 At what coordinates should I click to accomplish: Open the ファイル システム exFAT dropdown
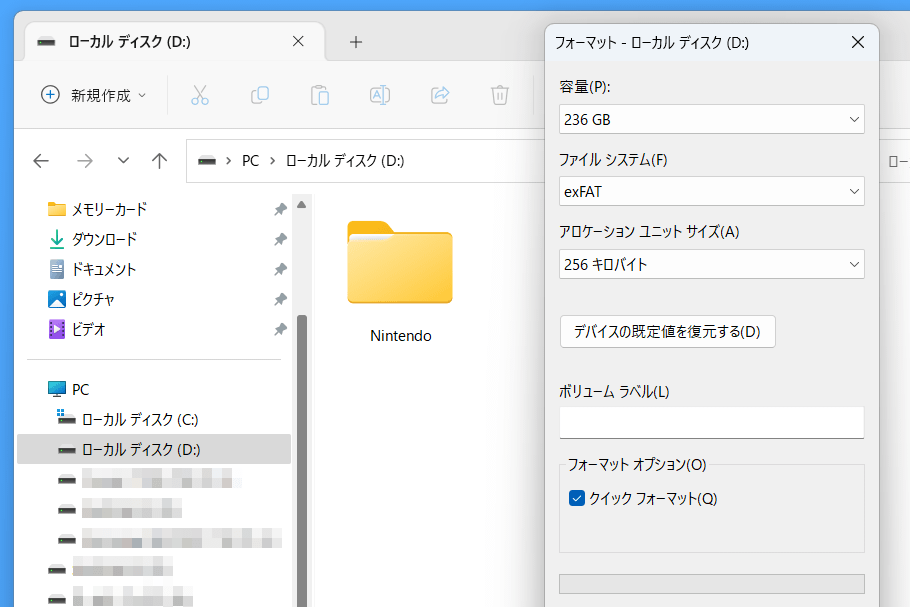pos(711,191)
